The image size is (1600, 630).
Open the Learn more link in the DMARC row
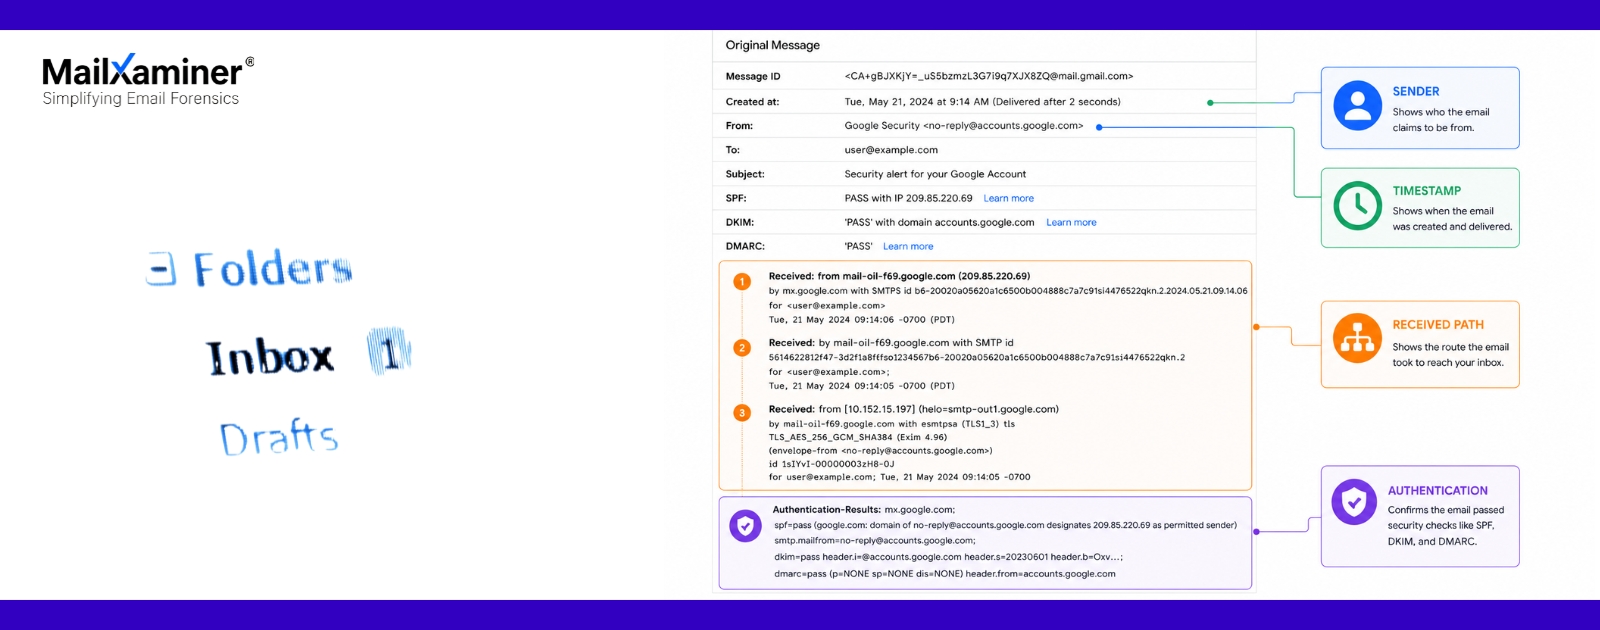pyautogui.click(x=908, y=246)
